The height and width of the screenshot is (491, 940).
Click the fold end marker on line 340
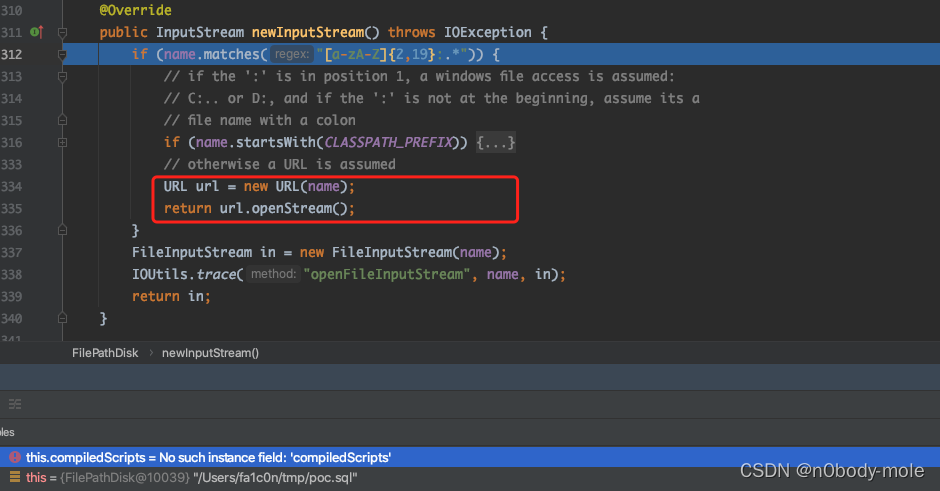tap(62, 318)
